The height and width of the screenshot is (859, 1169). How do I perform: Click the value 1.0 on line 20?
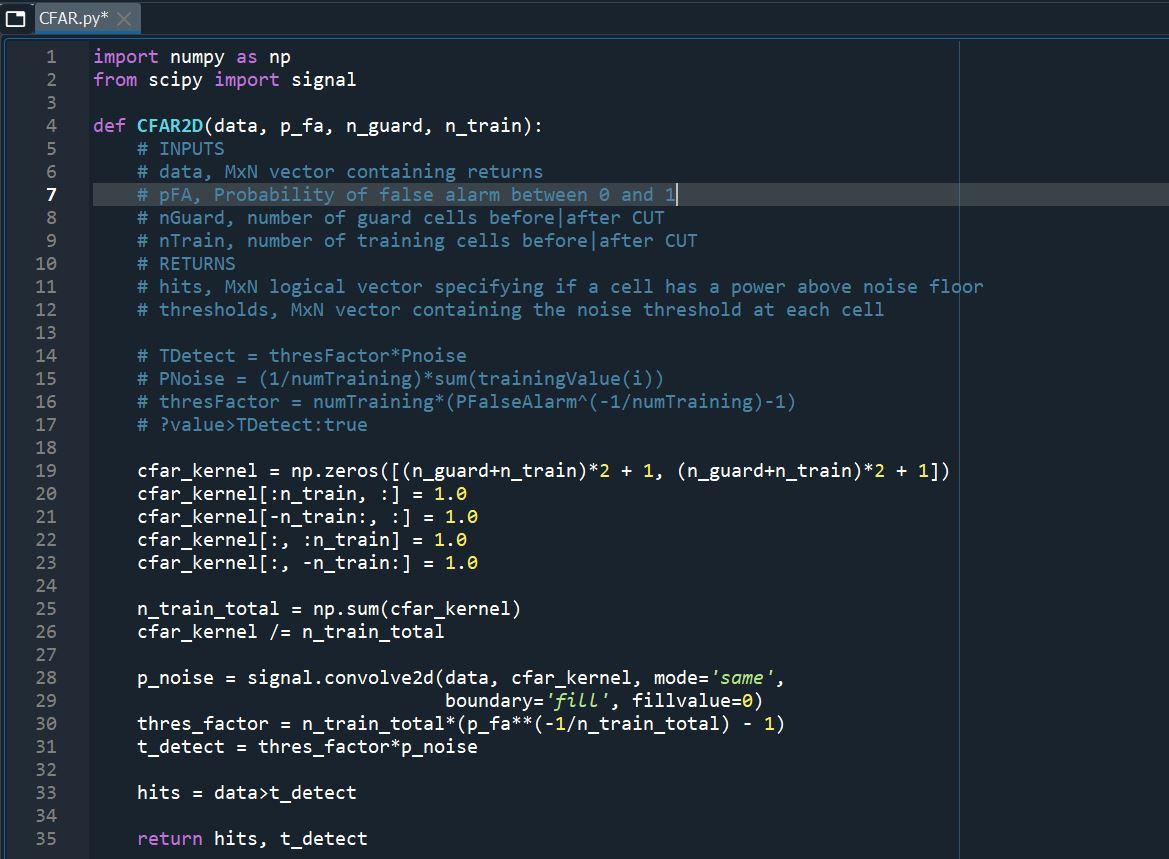(x=449, y=493)
